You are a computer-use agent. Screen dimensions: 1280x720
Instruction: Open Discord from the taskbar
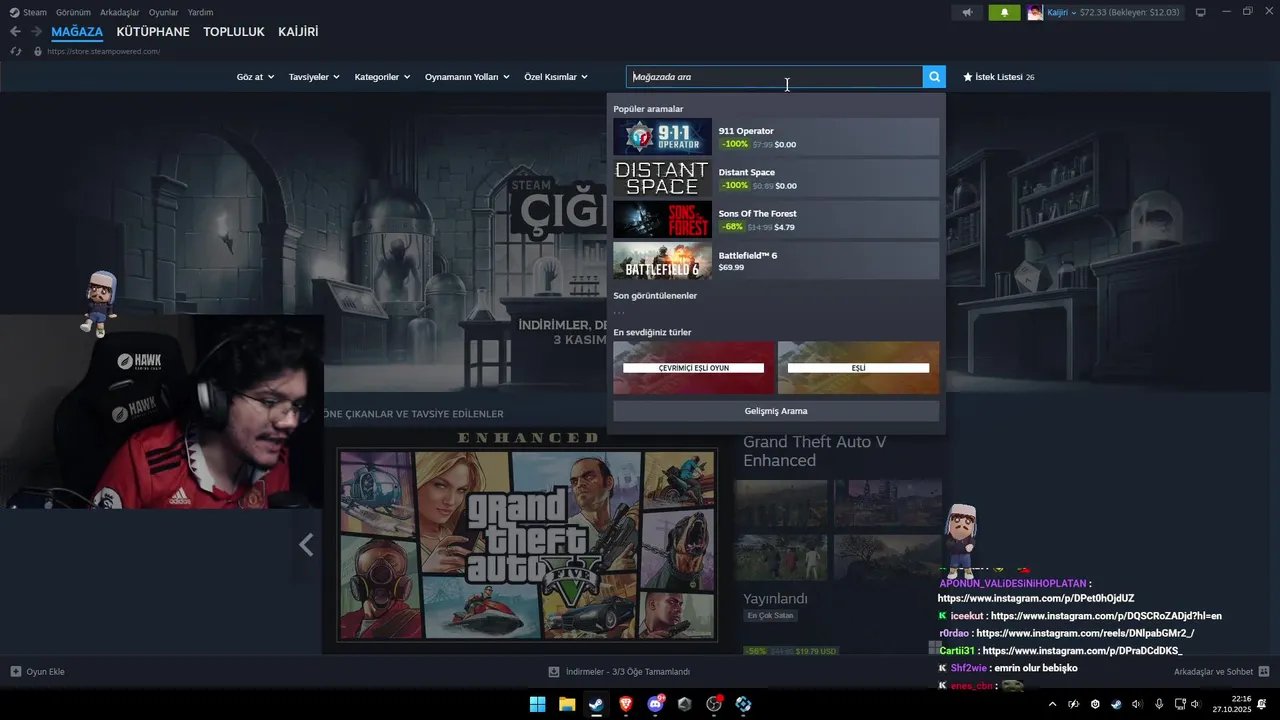coord(655,704)
